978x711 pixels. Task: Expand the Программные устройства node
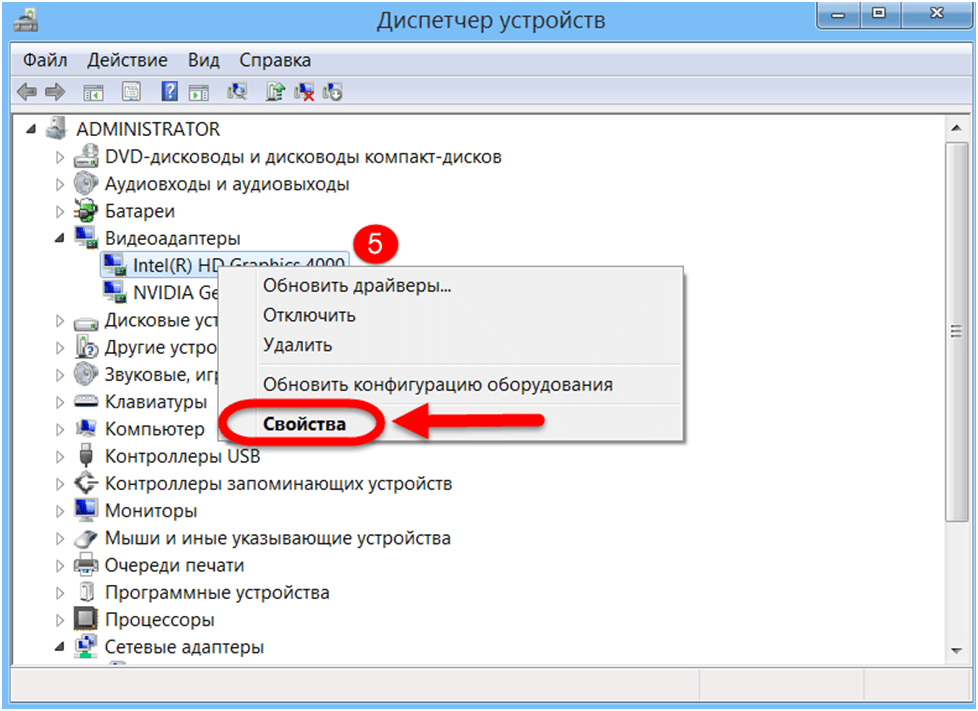click(60, 592)
